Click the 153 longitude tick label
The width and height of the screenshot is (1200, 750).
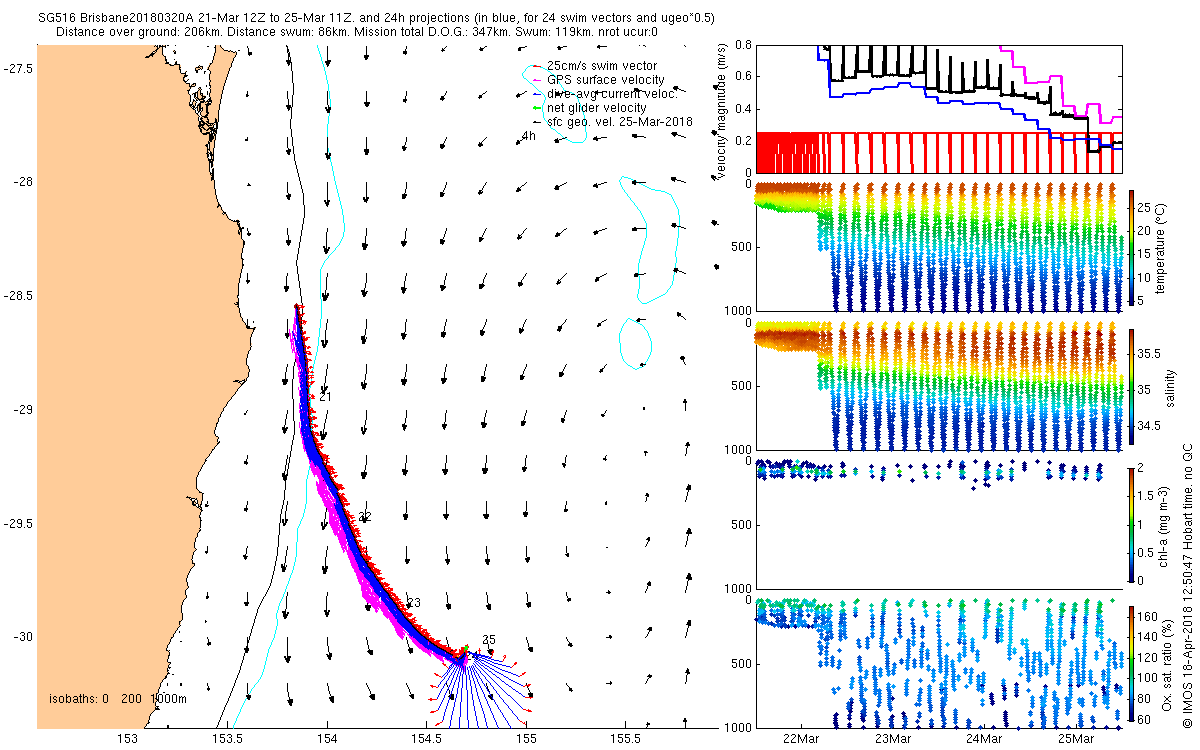coord(129,739)
